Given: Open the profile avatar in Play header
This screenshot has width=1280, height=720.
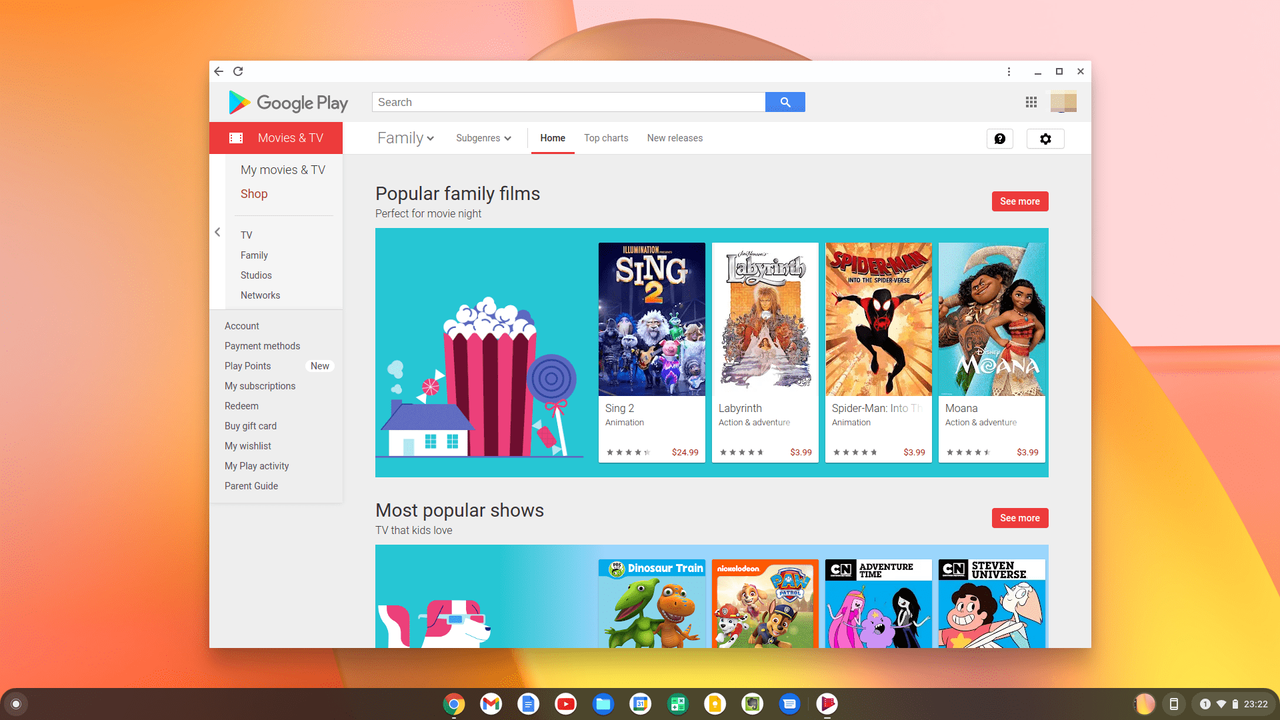Looking at the screenshot, I should click(1063, 102).
